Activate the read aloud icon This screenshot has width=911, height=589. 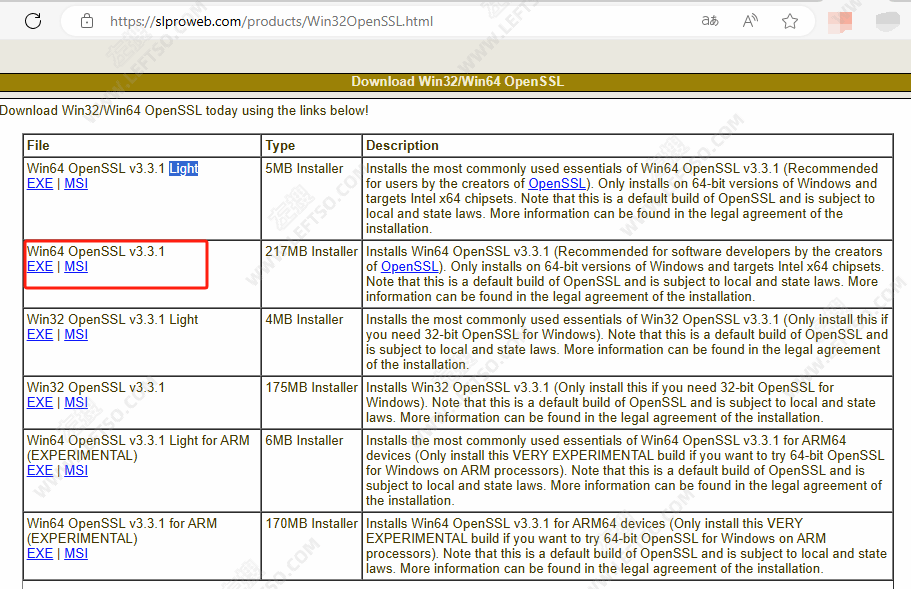tap(750, 21)
